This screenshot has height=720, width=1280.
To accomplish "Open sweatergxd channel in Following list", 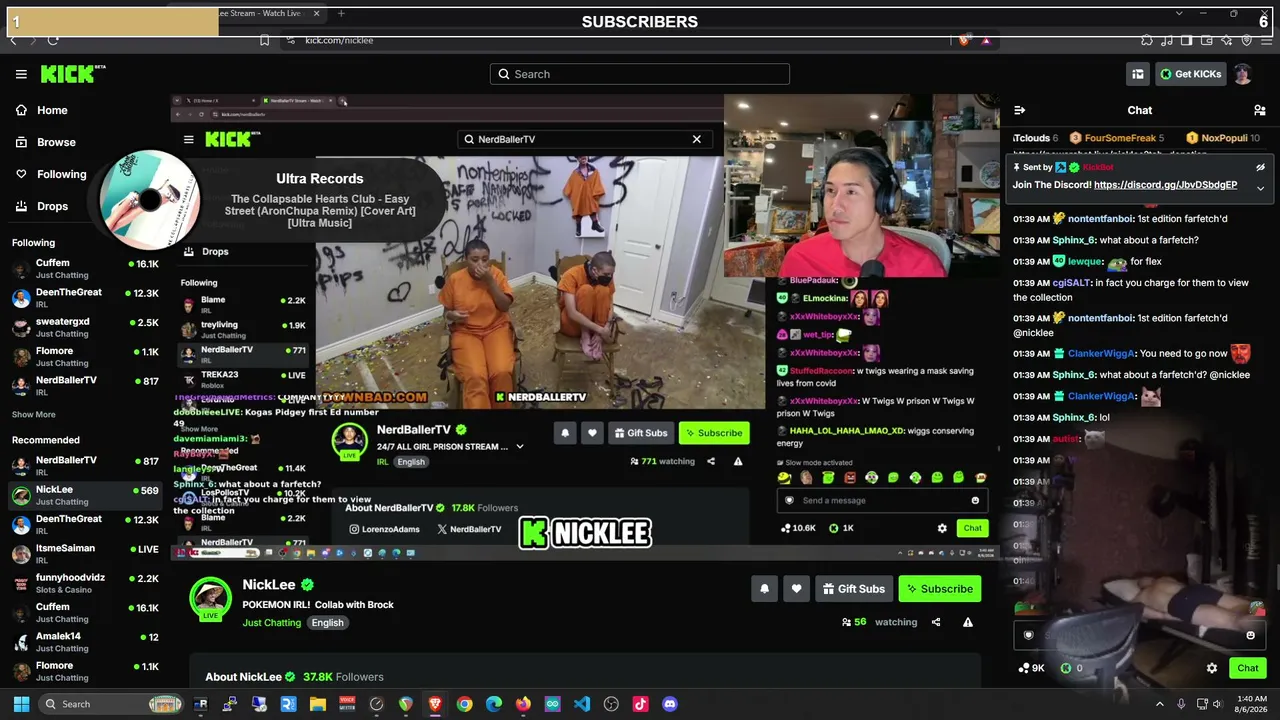I will (85, 327).
